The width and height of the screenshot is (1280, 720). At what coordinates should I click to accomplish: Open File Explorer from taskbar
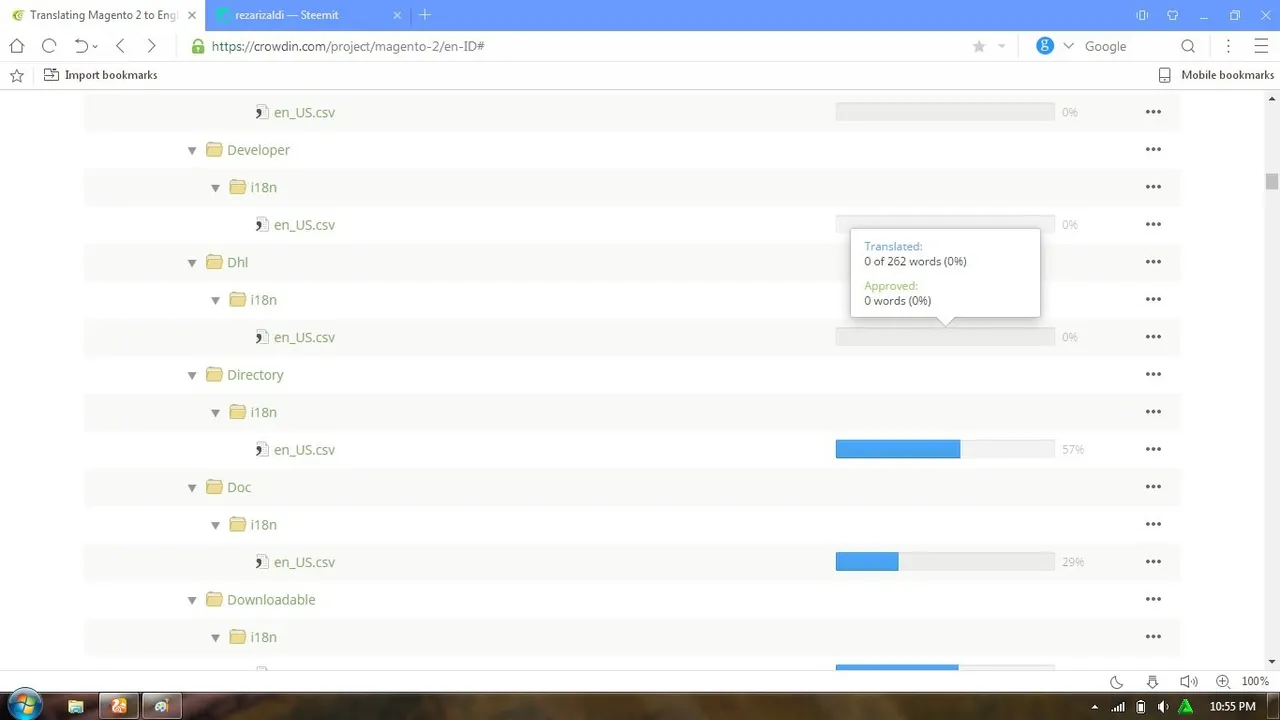76,706
